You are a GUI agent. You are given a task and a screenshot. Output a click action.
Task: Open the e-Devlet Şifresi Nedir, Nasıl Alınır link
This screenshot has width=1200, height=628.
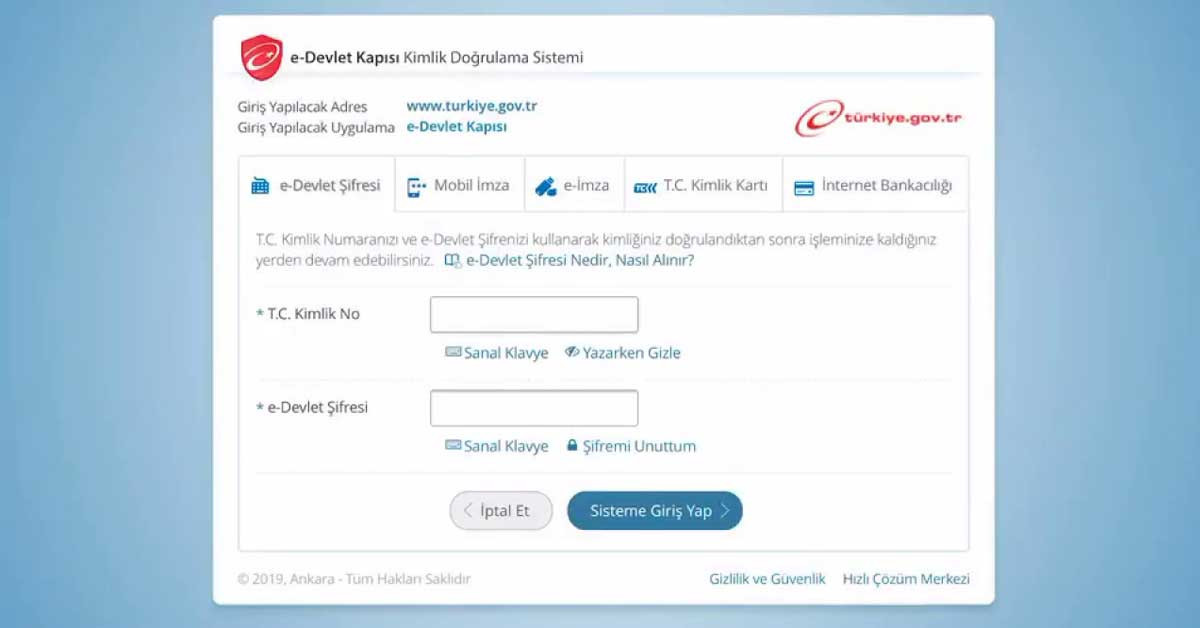tap(580, 260)
